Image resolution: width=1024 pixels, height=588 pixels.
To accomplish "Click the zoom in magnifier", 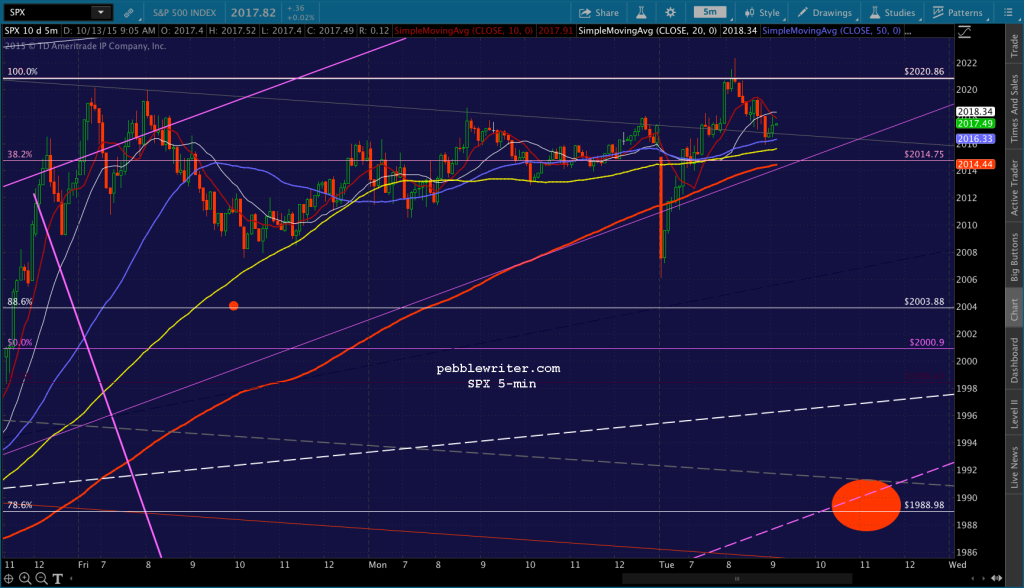I will (x=25, y=578).
